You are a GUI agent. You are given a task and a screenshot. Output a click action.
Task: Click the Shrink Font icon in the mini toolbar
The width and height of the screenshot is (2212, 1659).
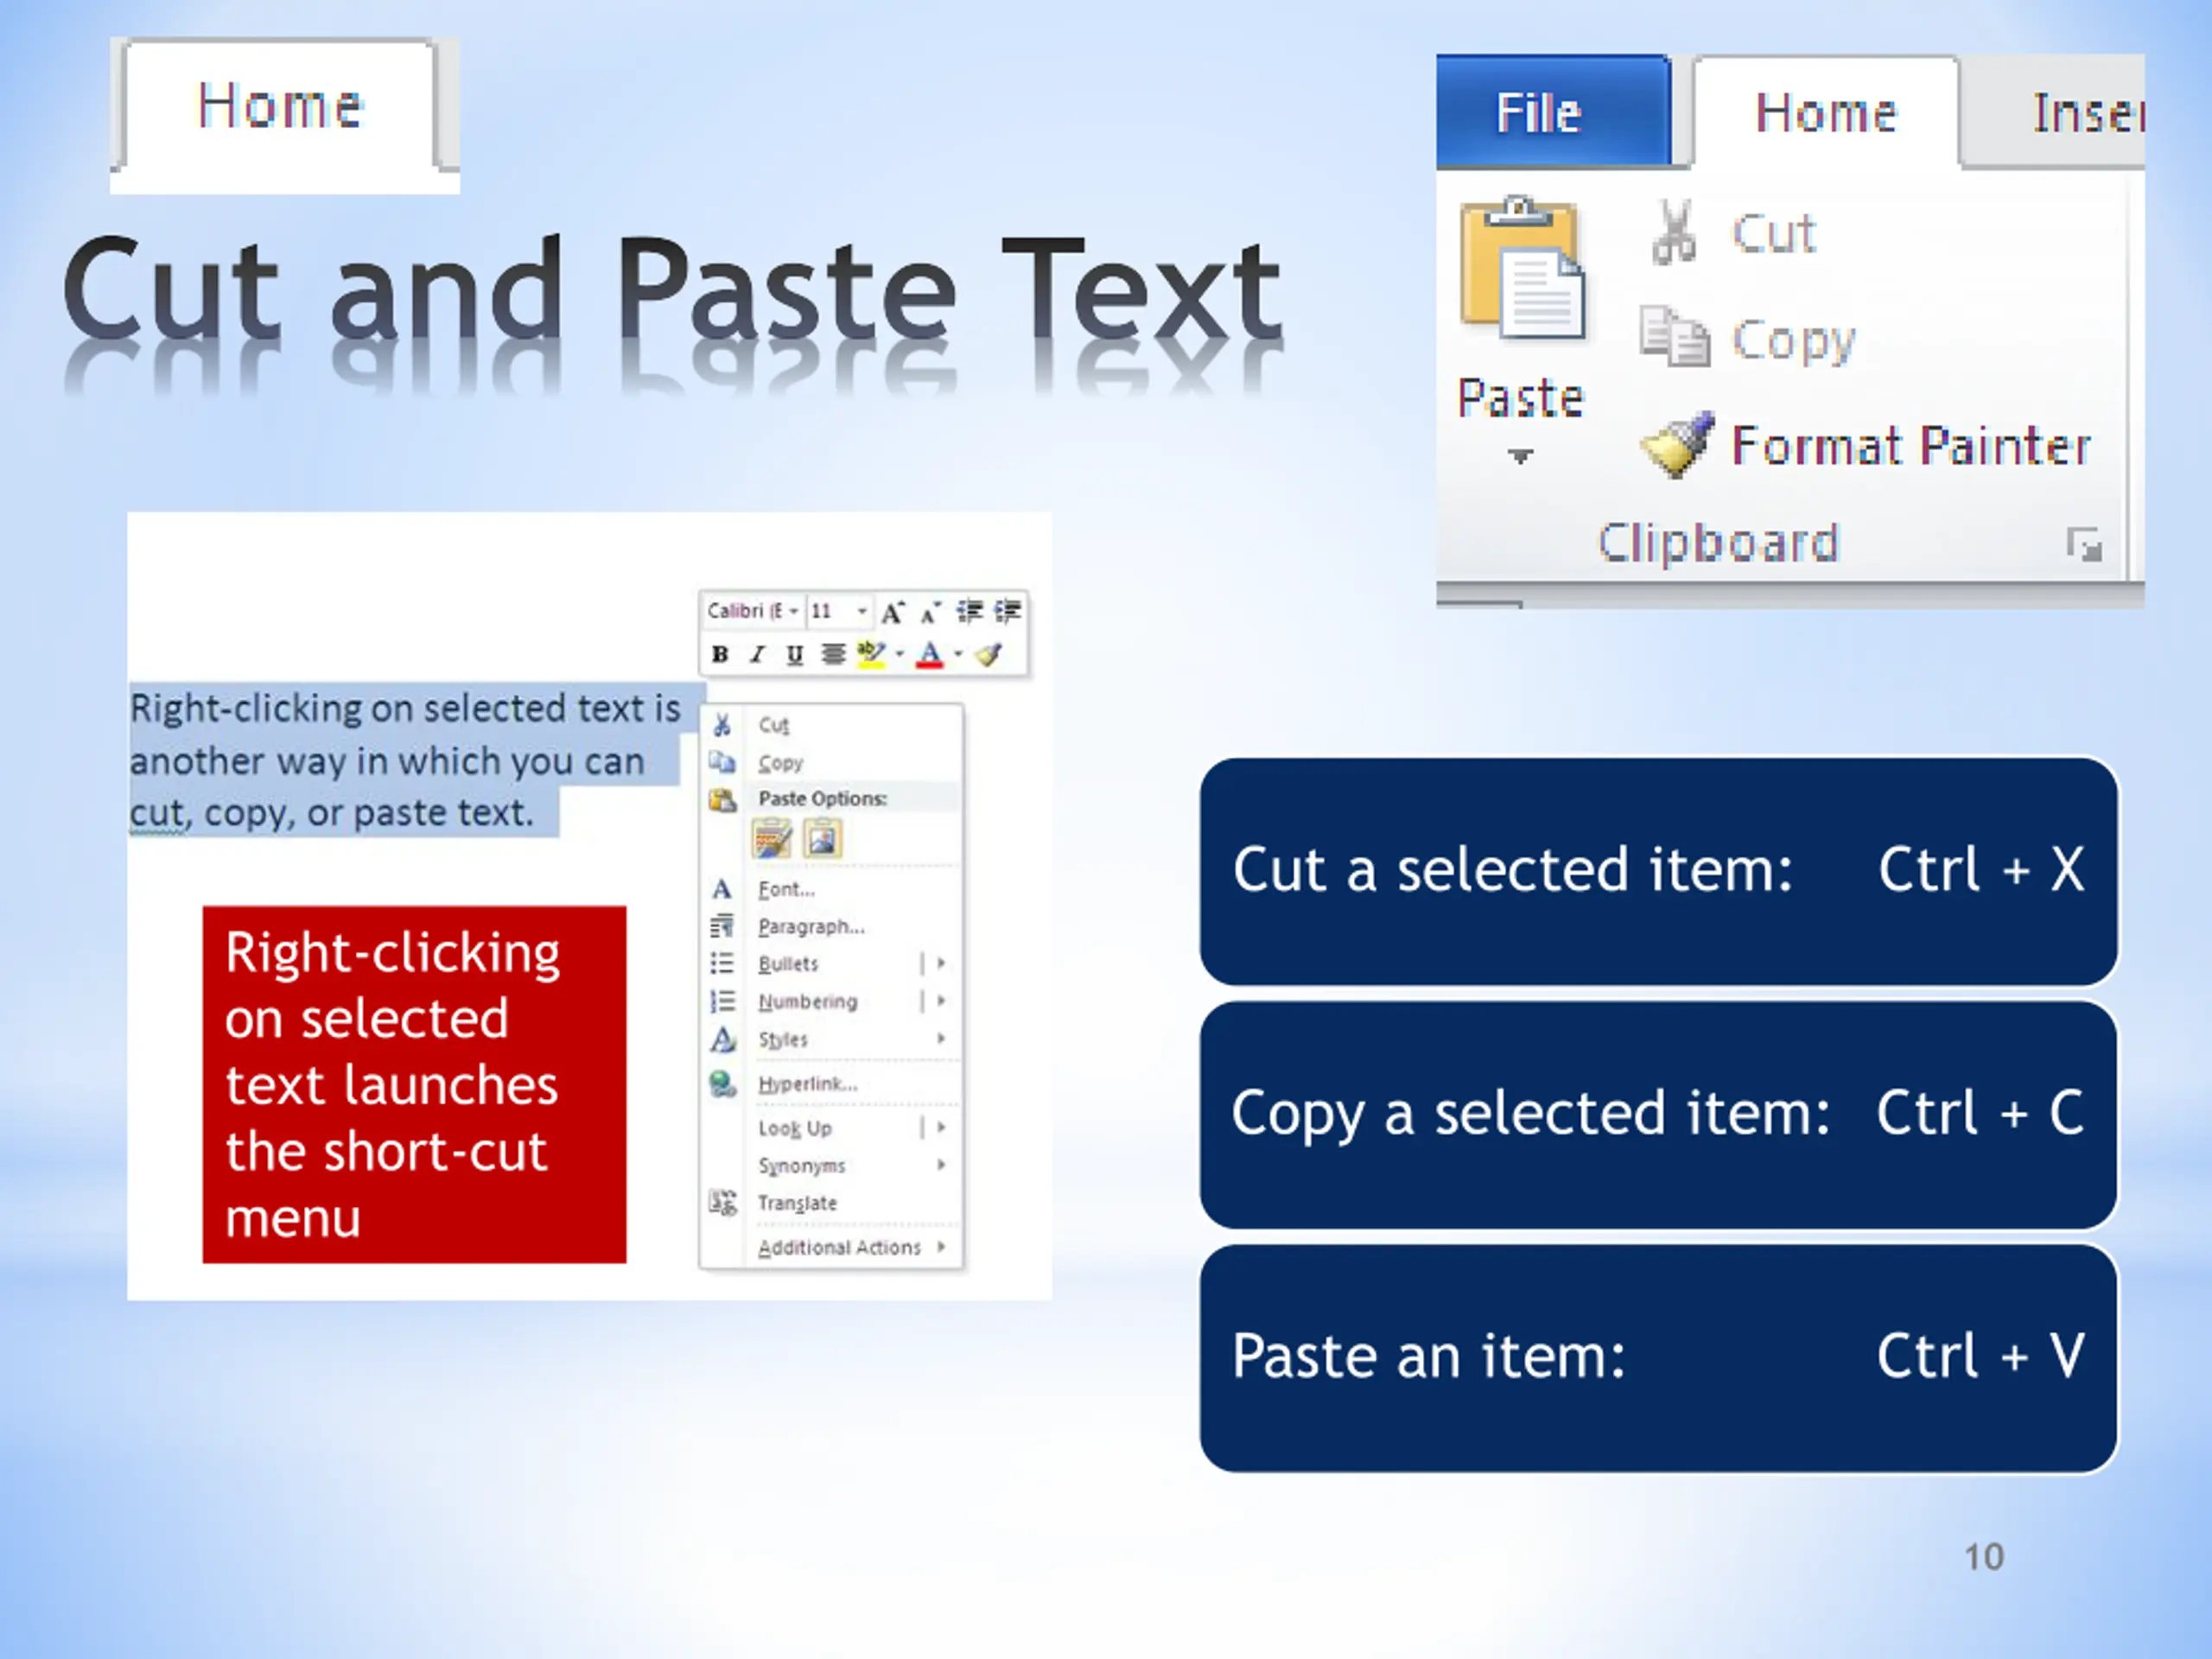tap(931, 611)
